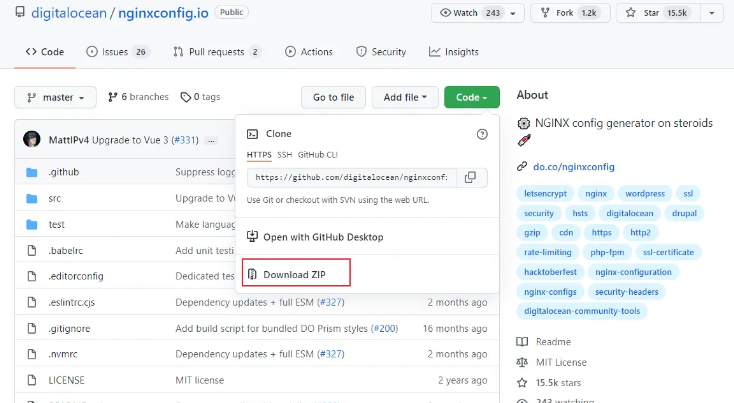Open the Star lists dropdown arrow
This screenshot has width=734, height=403.
[712, 13]
